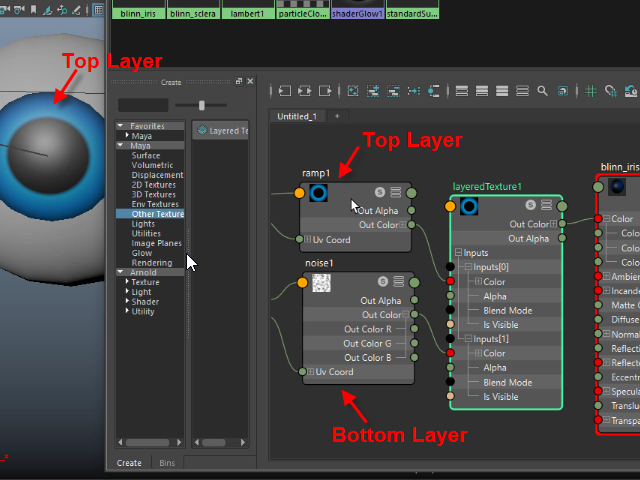The image size is (640, 480).
Task: Adjust the Create panel icon size slider
Action: point(202,105)
